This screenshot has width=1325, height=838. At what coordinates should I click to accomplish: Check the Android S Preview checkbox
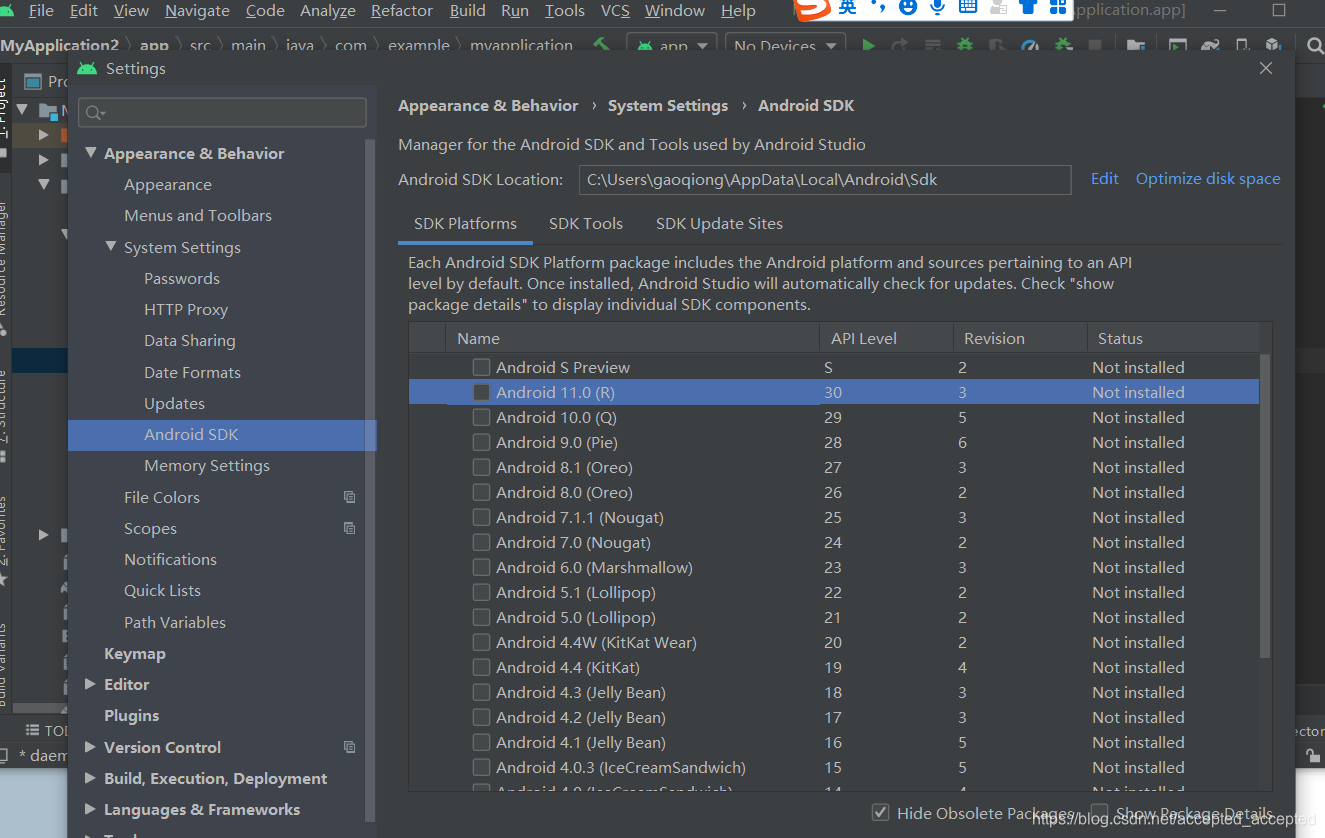(481, 367)
